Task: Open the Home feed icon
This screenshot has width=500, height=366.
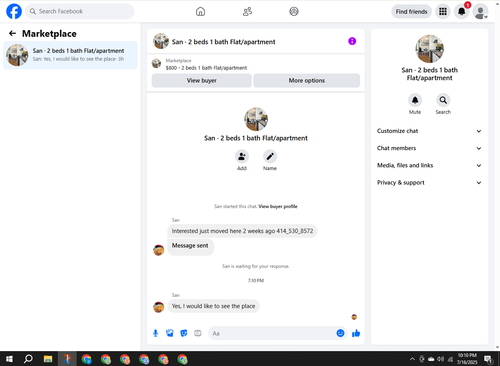Action: tap(200, 12)
